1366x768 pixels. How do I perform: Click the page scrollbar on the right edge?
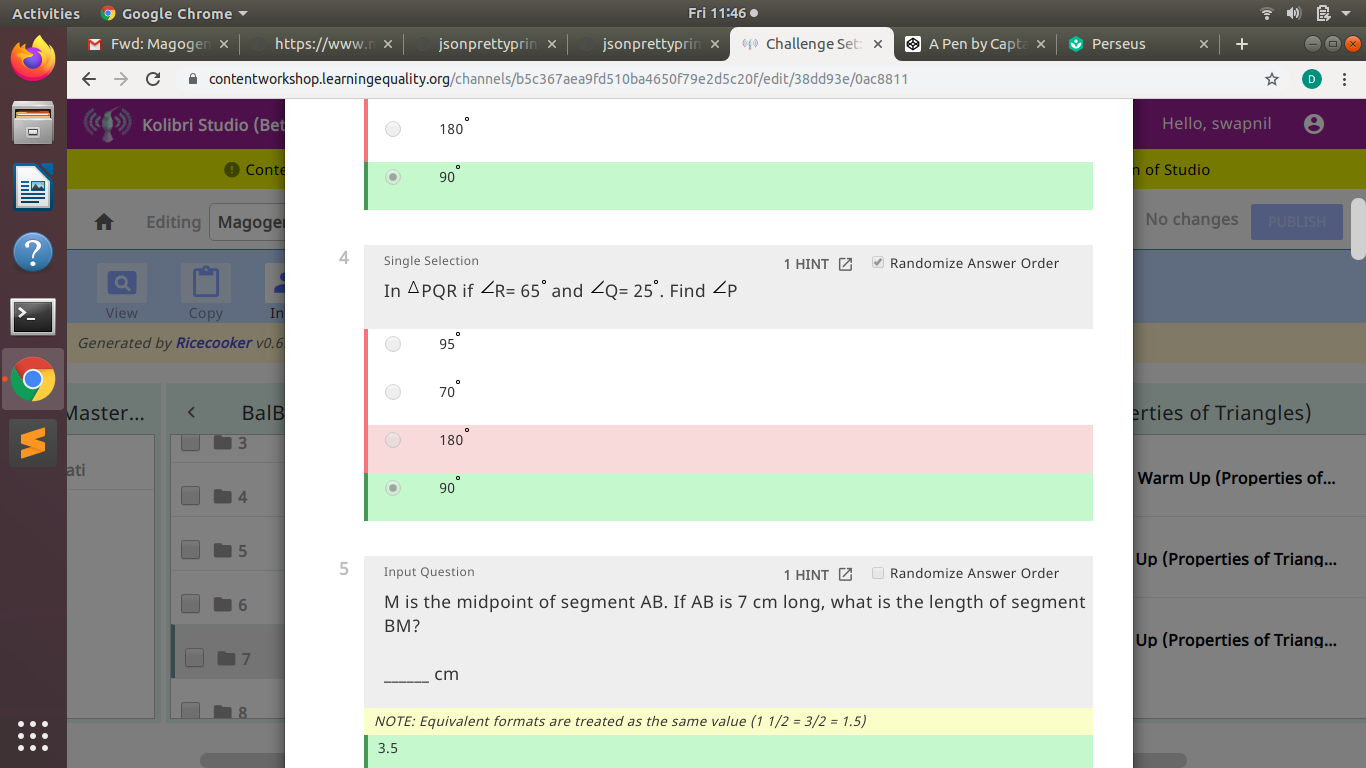tap(1356, 230)
